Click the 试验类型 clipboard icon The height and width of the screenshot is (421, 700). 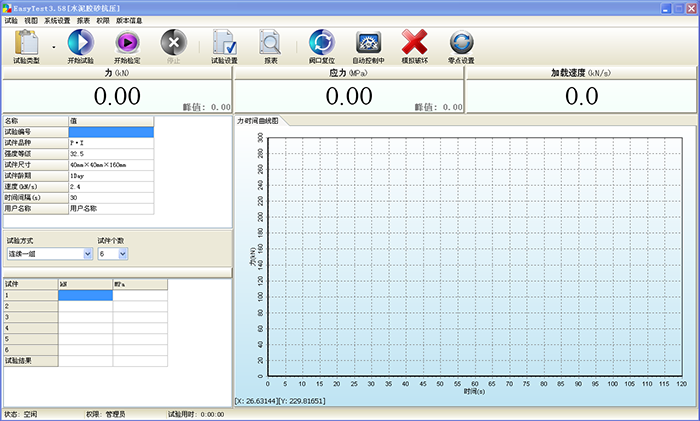click(26, 42)
